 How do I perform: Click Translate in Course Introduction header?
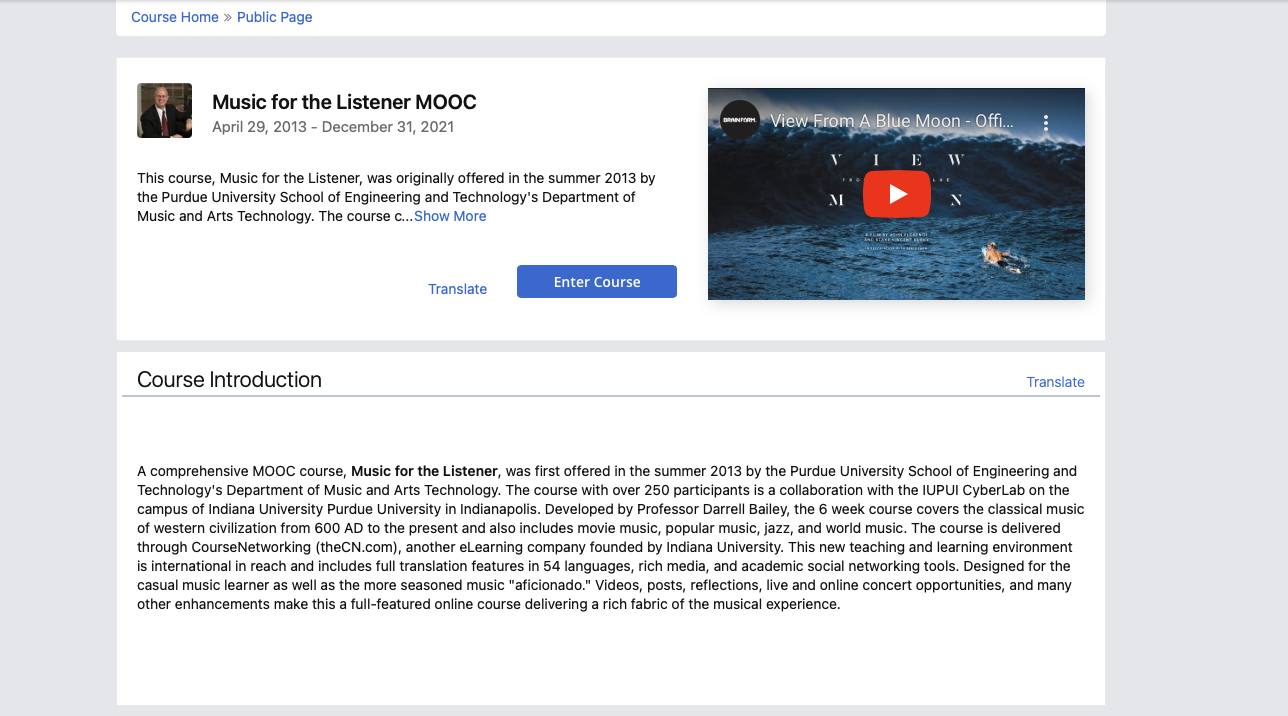pyautogui.click(x=1055, y=382)
